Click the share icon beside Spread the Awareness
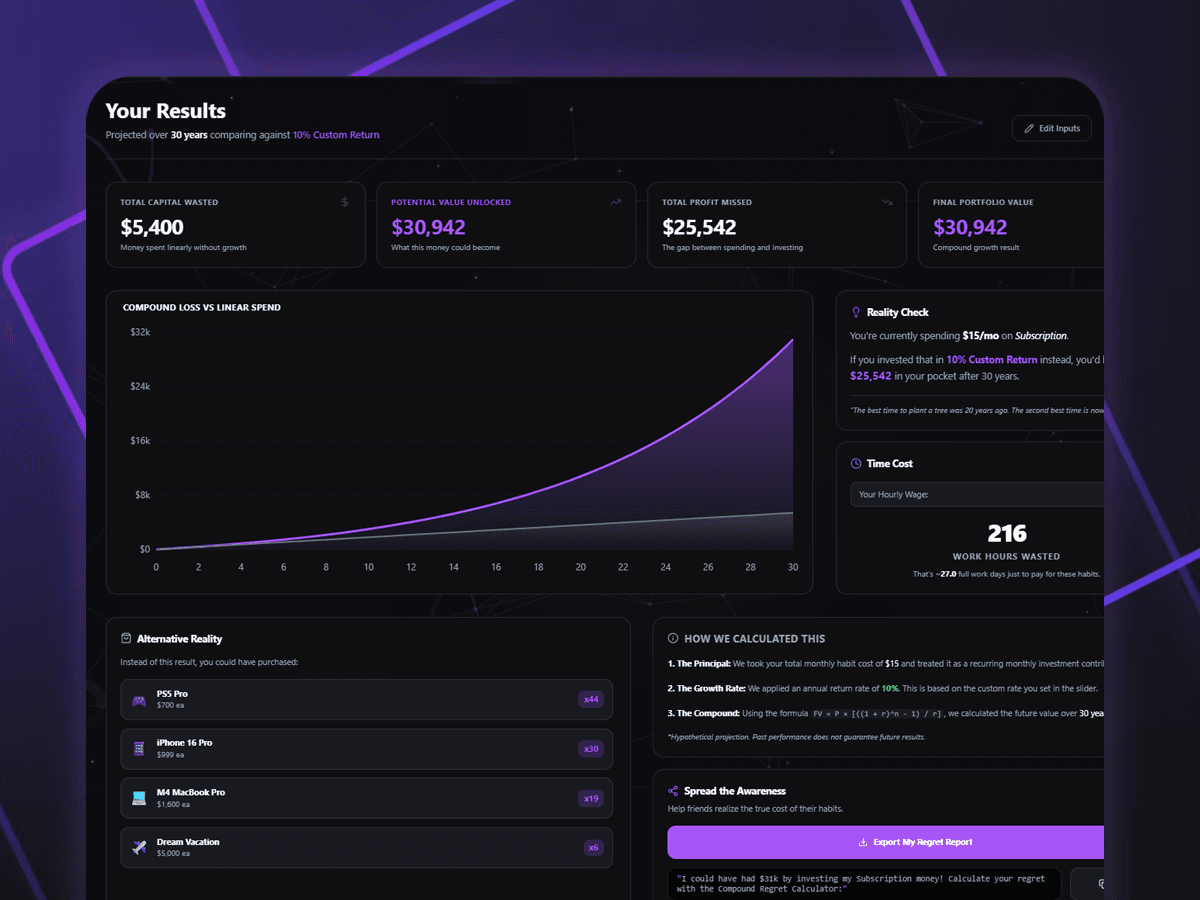The image size is (1200, 900). (x=673, y=791)
